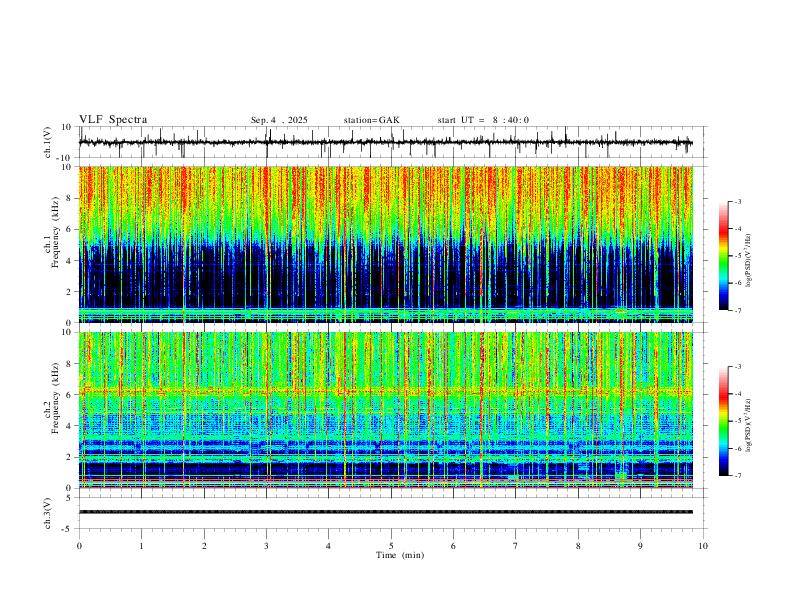Click the ch.1 spectrogram color bar

click(x=723, y=256)
